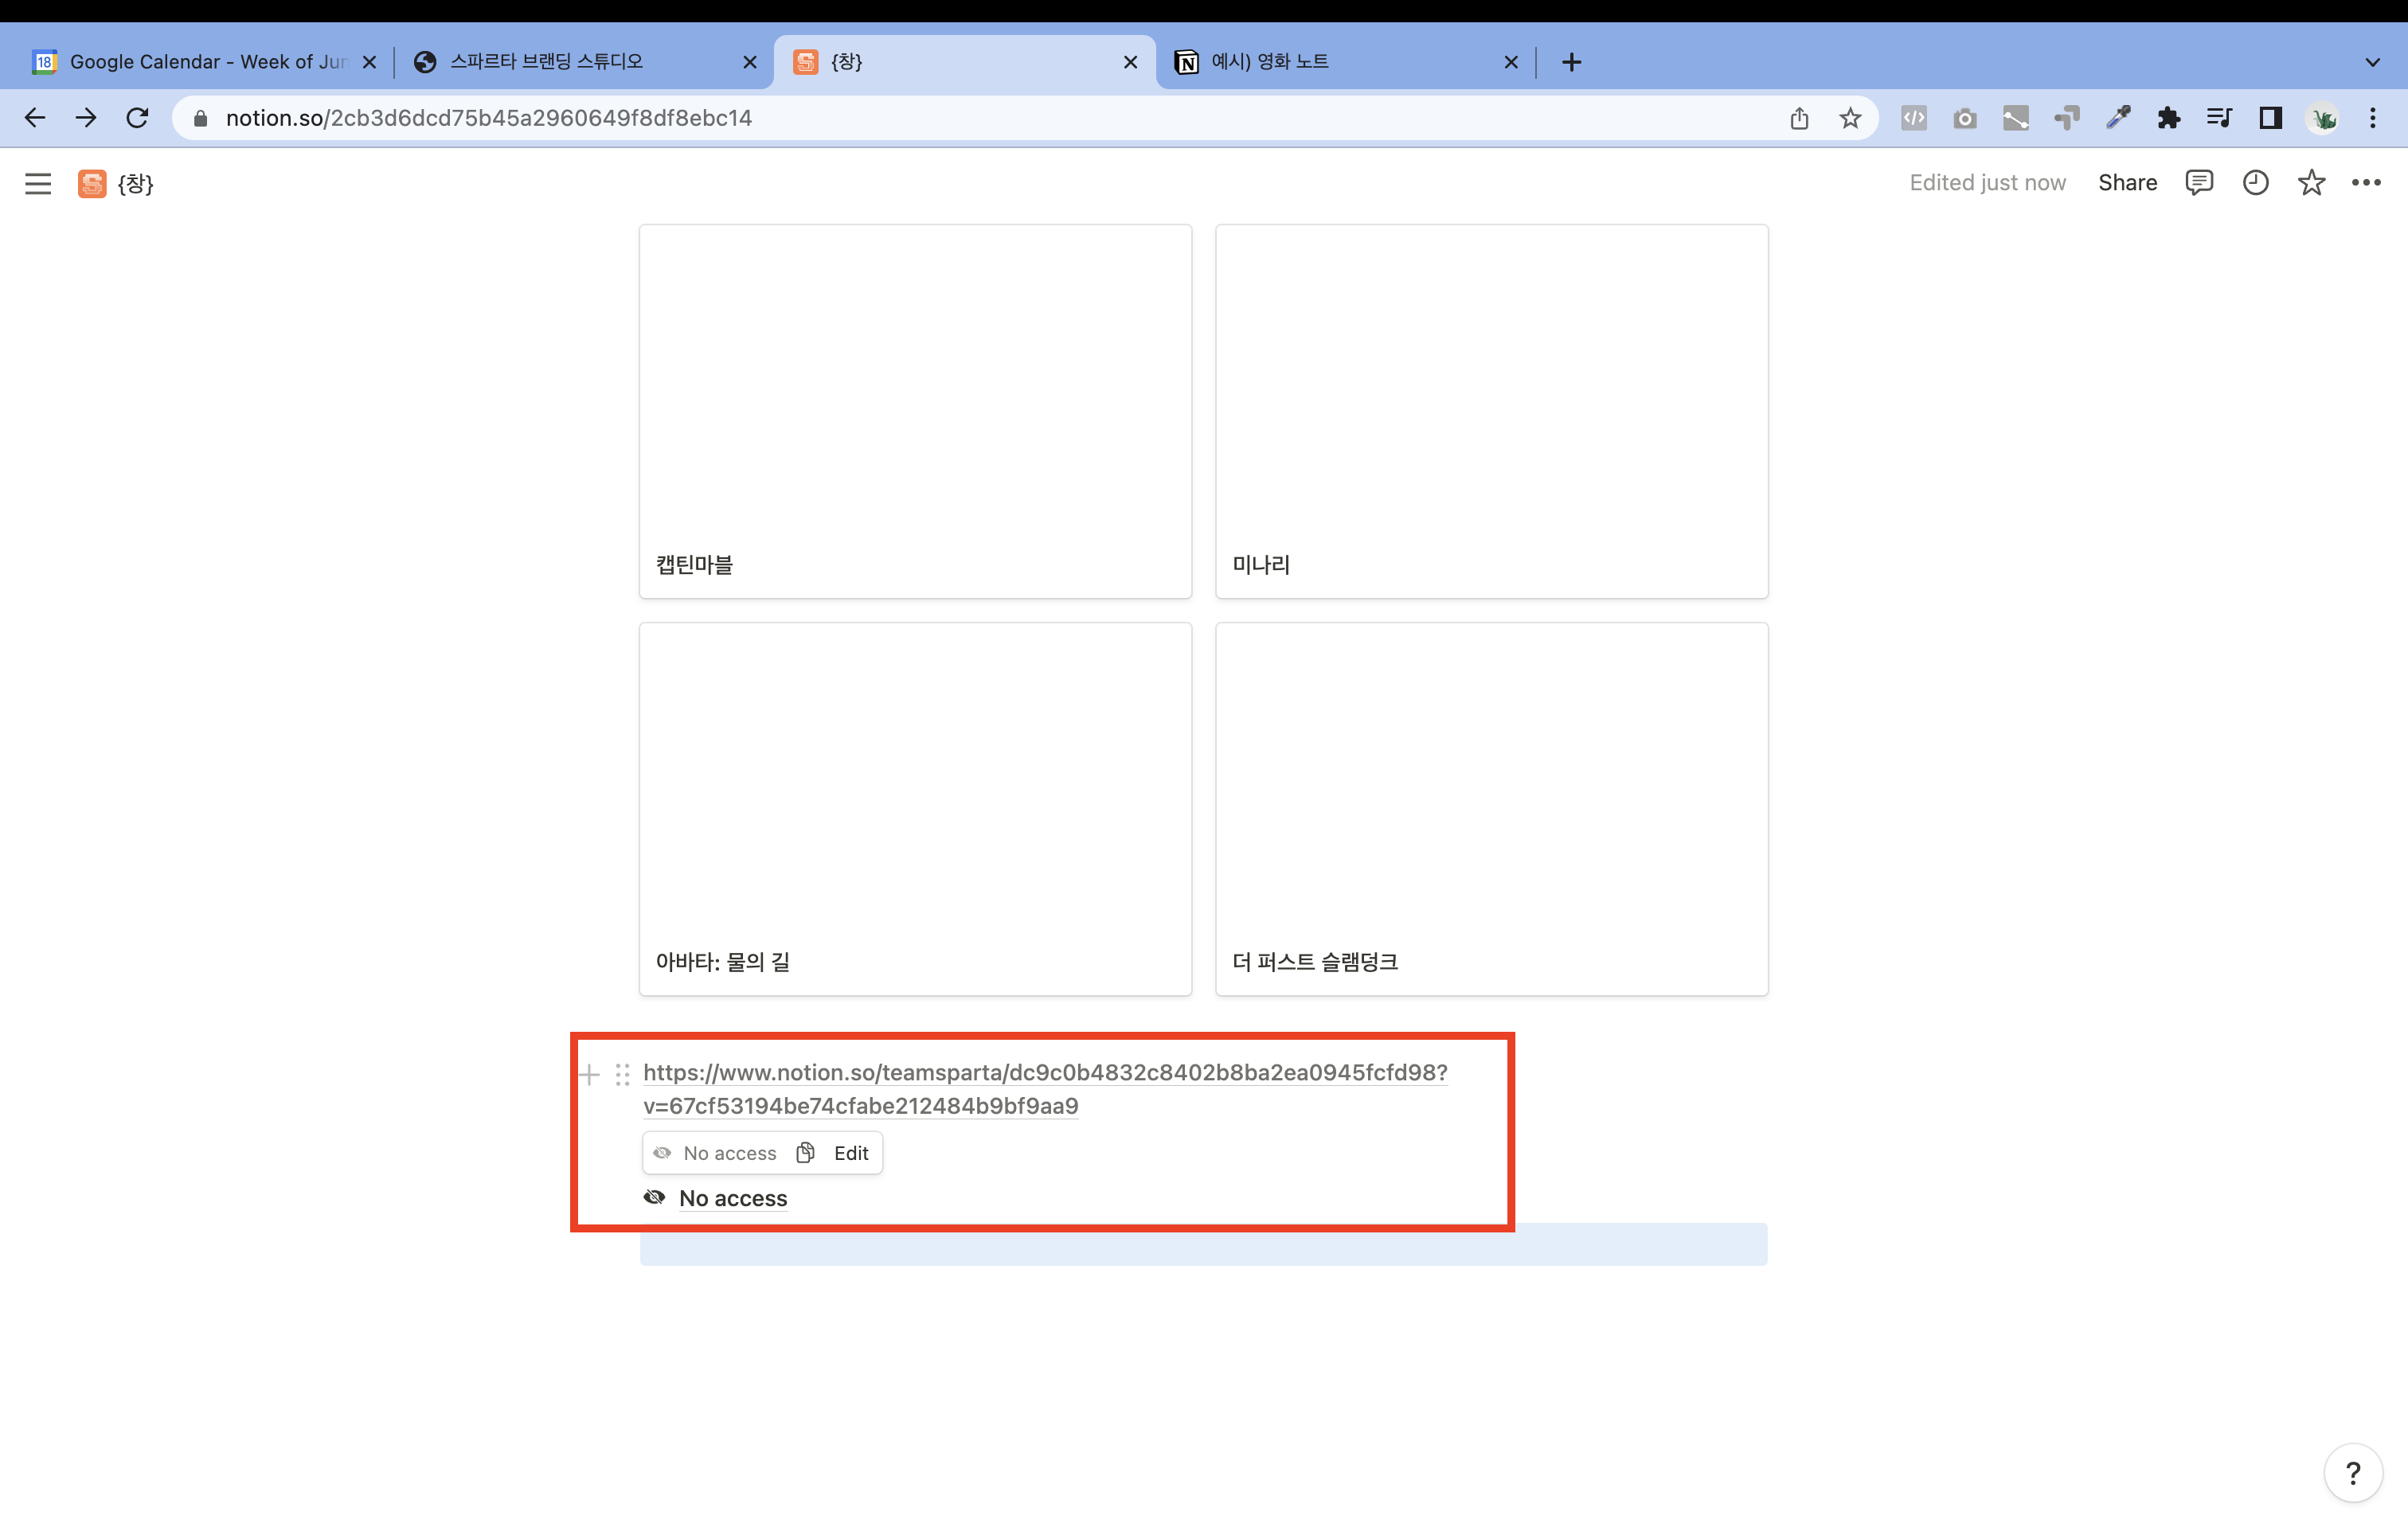Close the 예시) 영화 노트 tab
This screenshot has height=1527, width=2408.
click(1511, 62)
